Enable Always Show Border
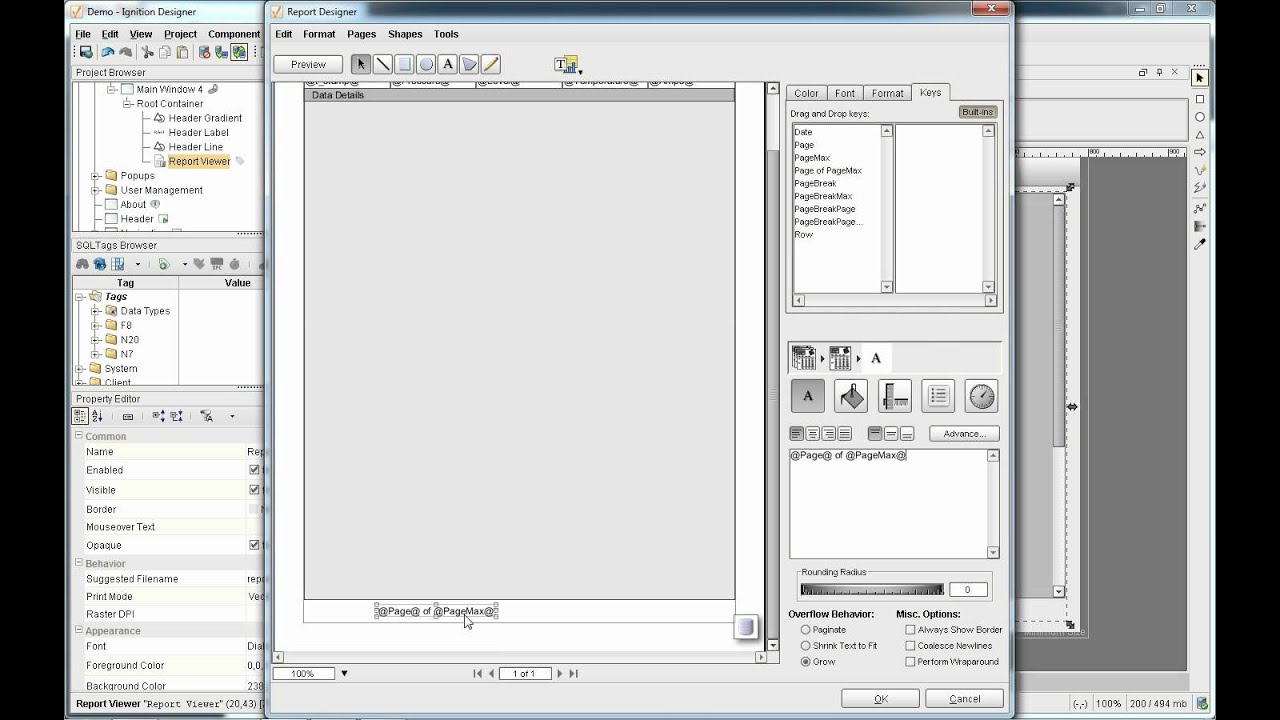The width and height of the screenshot is (1280, 720). coord(910,630)
